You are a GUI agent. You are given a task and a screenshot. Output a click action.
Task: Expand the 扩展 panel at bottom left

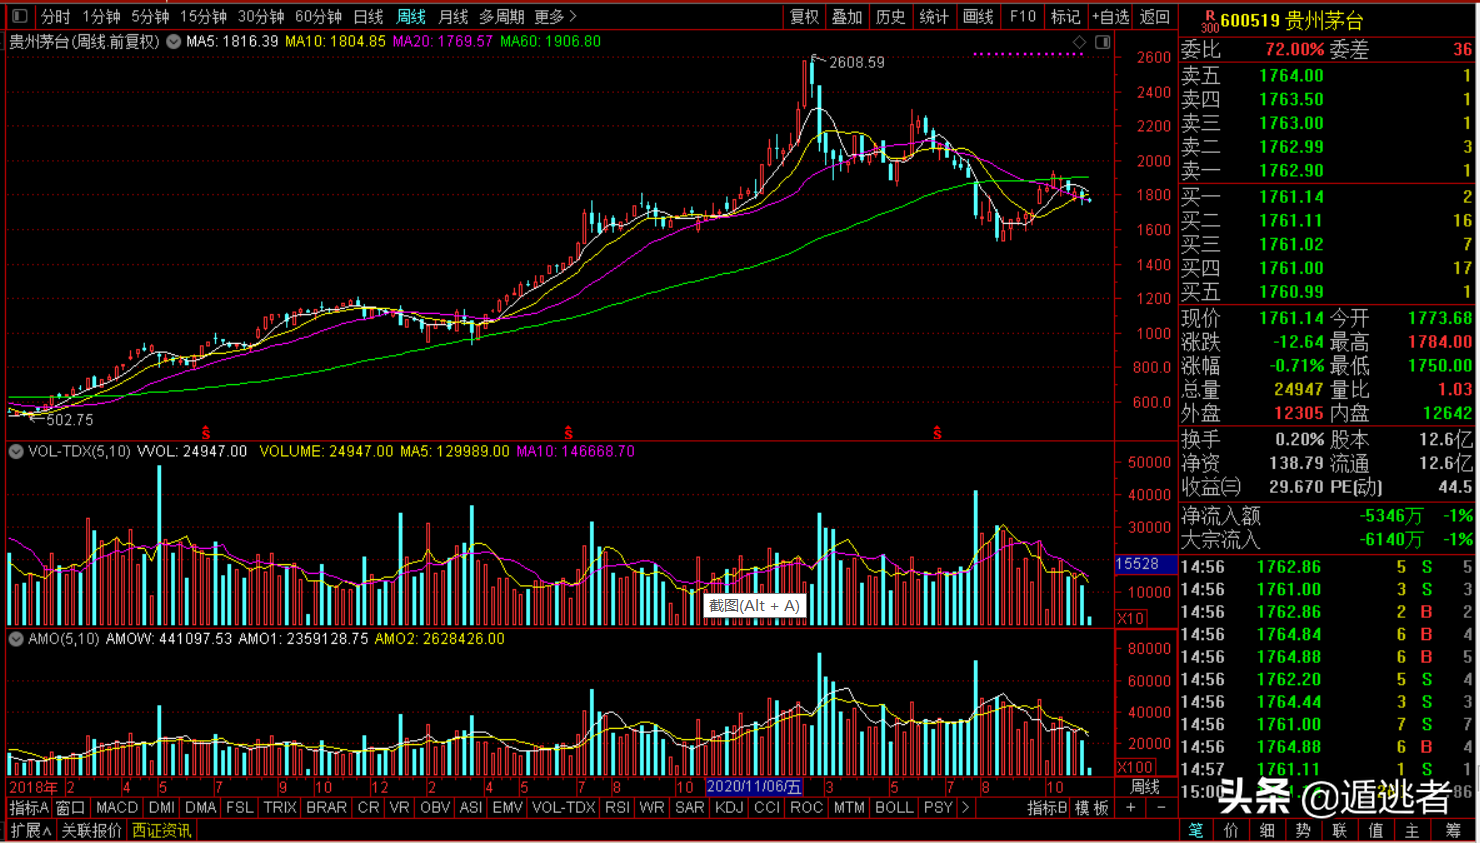tap(31, 830)
